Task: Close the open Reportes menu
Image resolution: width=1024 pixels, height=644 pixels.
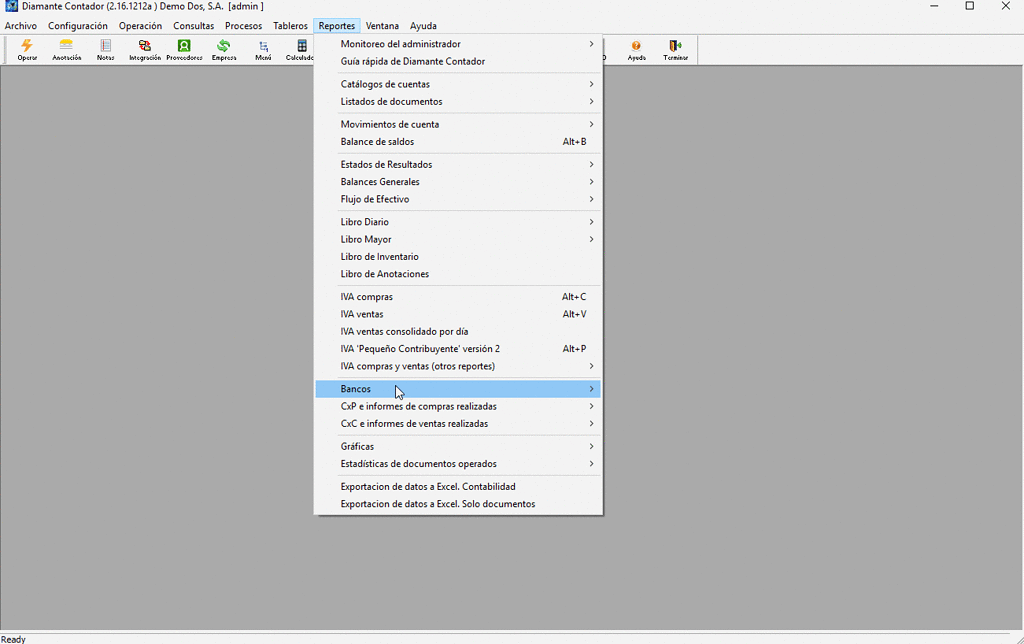Action: [337, 26]
